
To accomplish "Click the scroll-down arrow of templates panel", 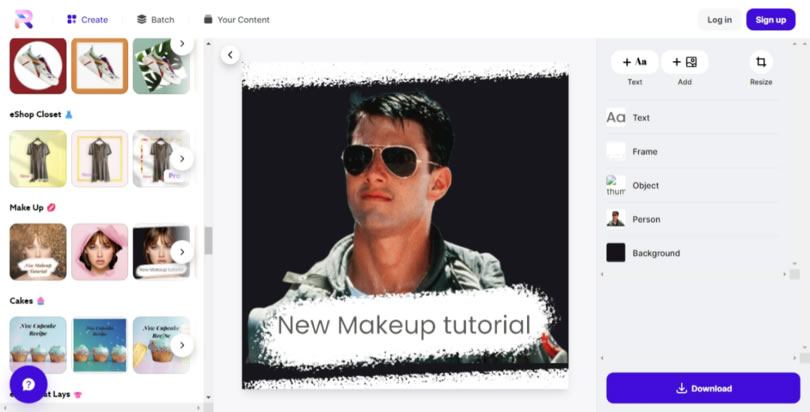I will [208, 398].
